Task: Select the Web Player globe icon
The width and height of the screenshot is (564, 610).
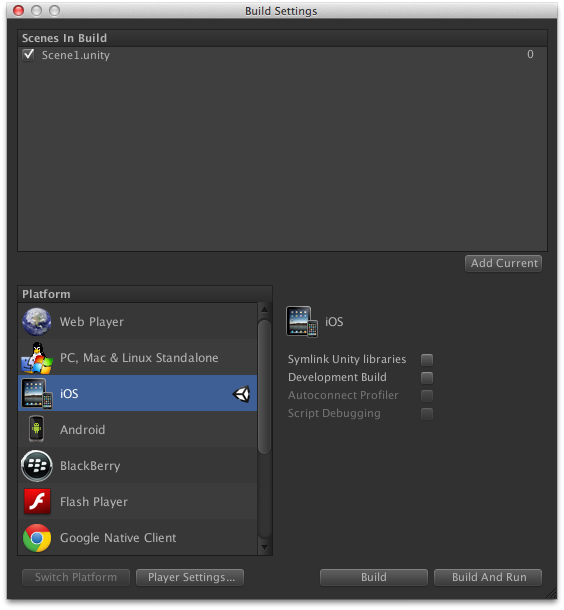Action: click(x=37, y=321)
